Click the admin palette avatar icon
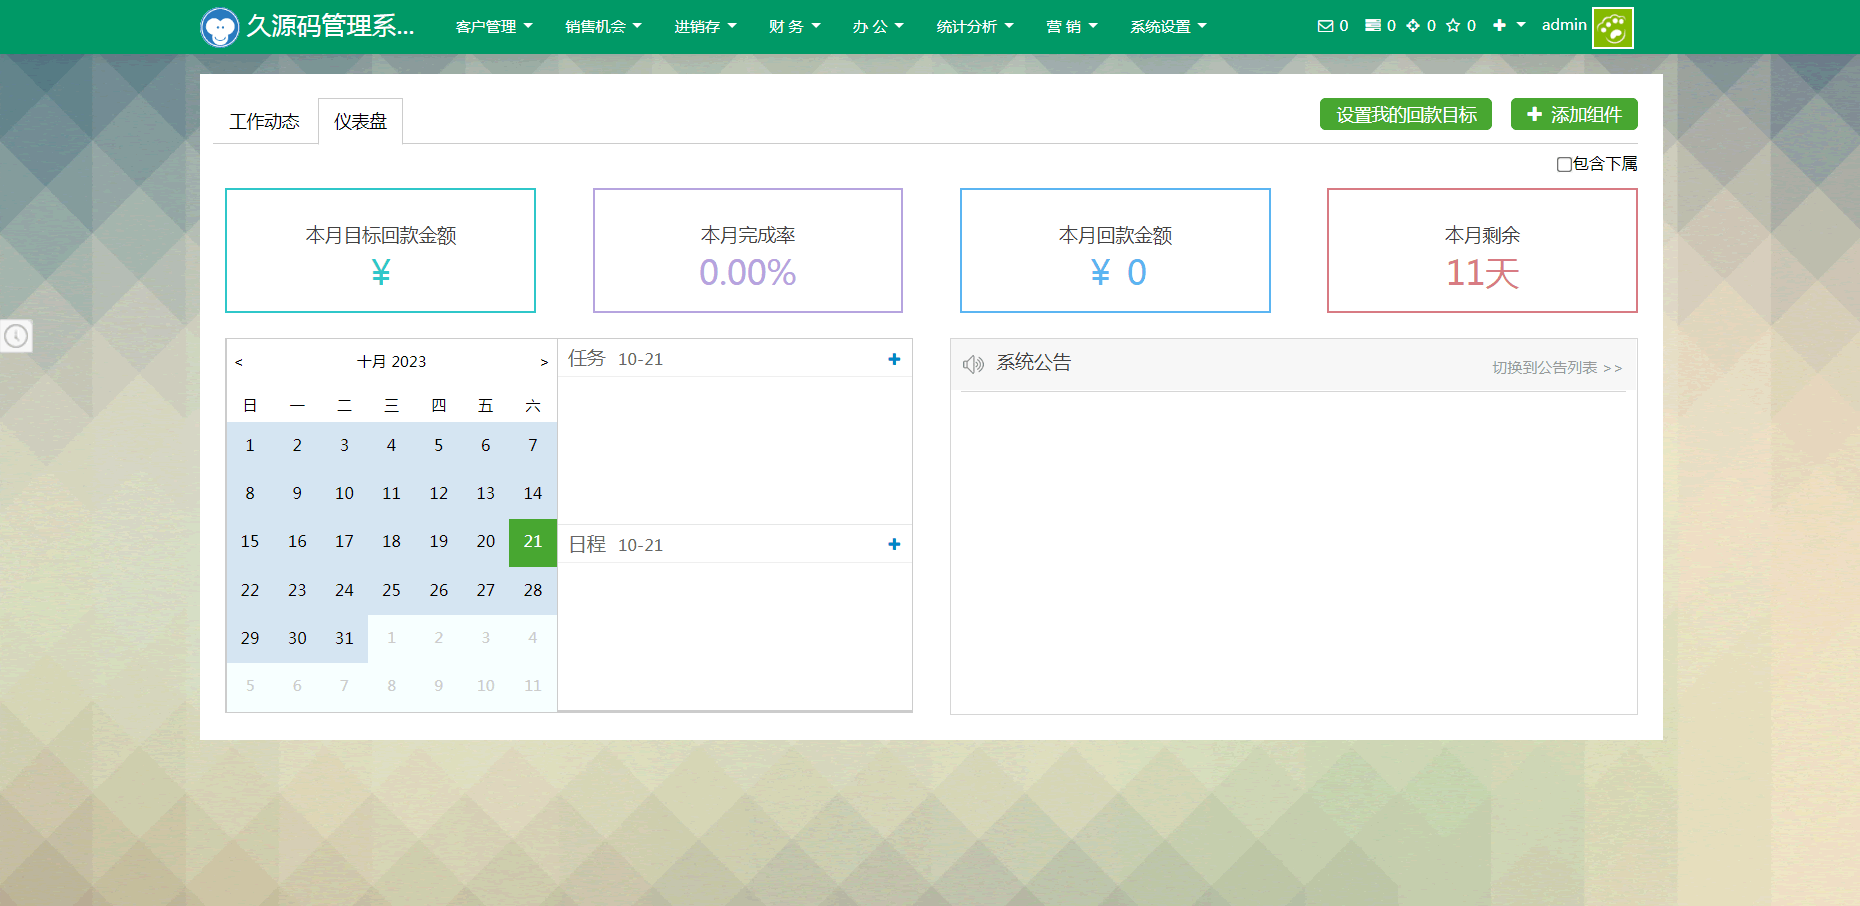Screen dimensions: 1860x906 click(1612, 28)
